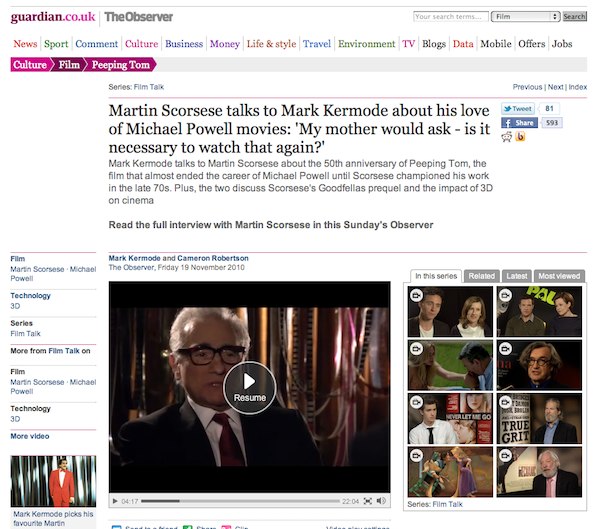Click the Facebook Share button
This screenshot has width=600, height=529.
(519, 123)
